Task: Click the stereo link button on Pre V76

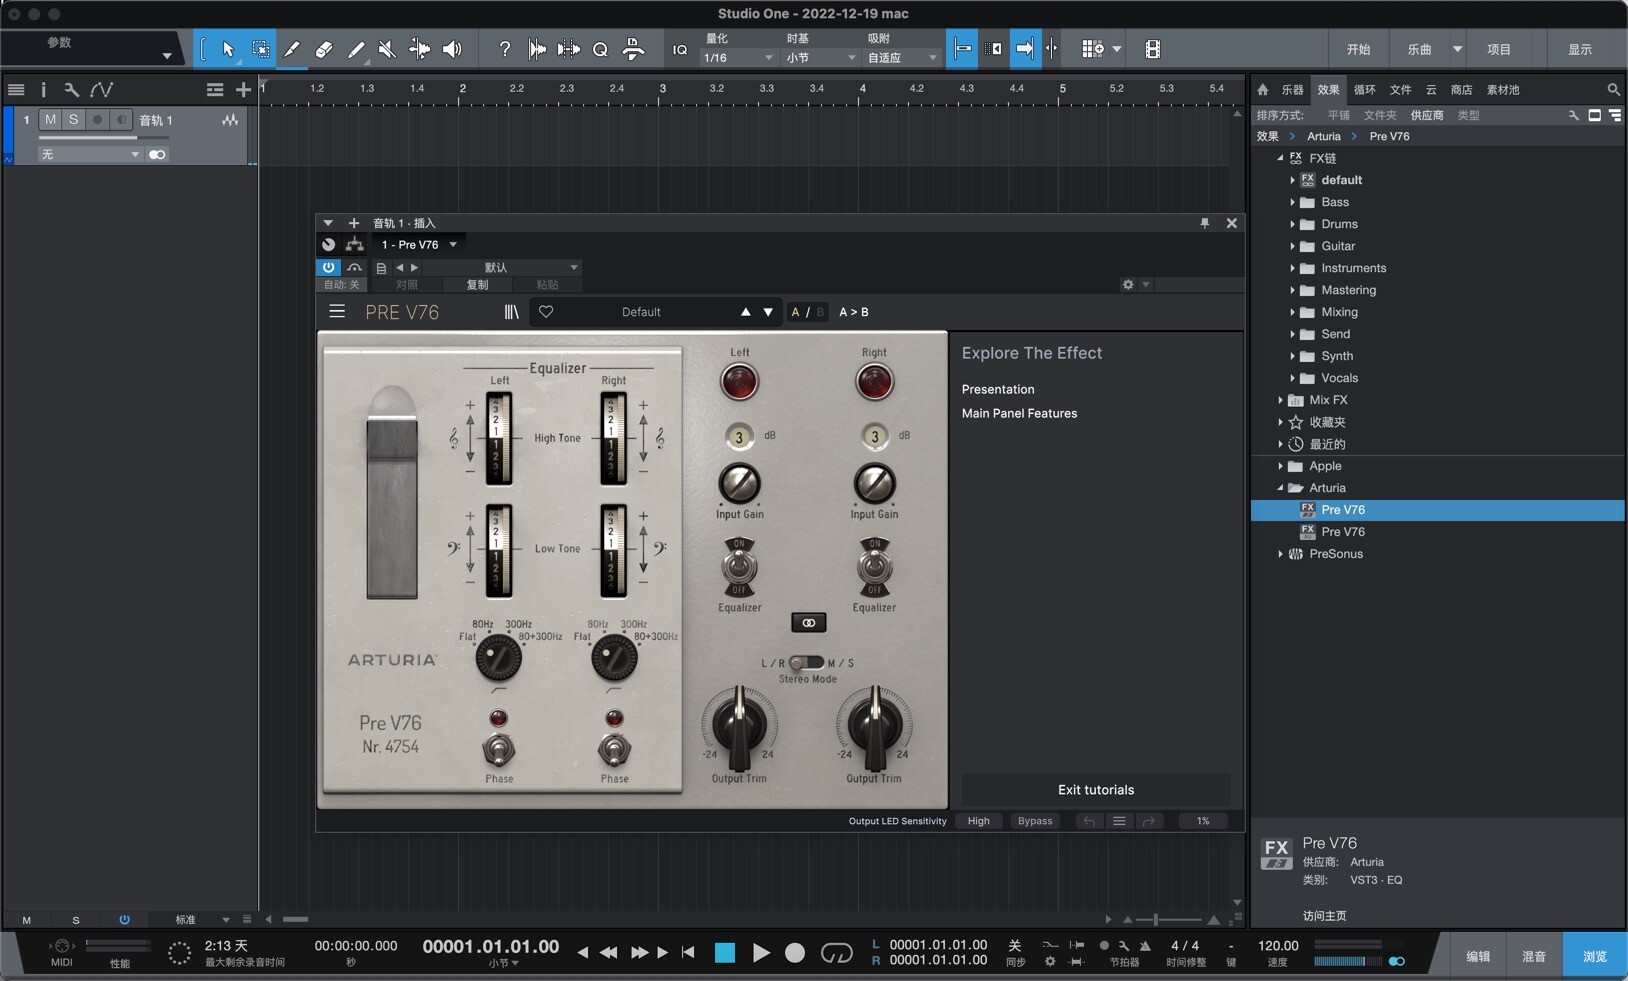Action: pyautogui.click(x=808, y=623)
